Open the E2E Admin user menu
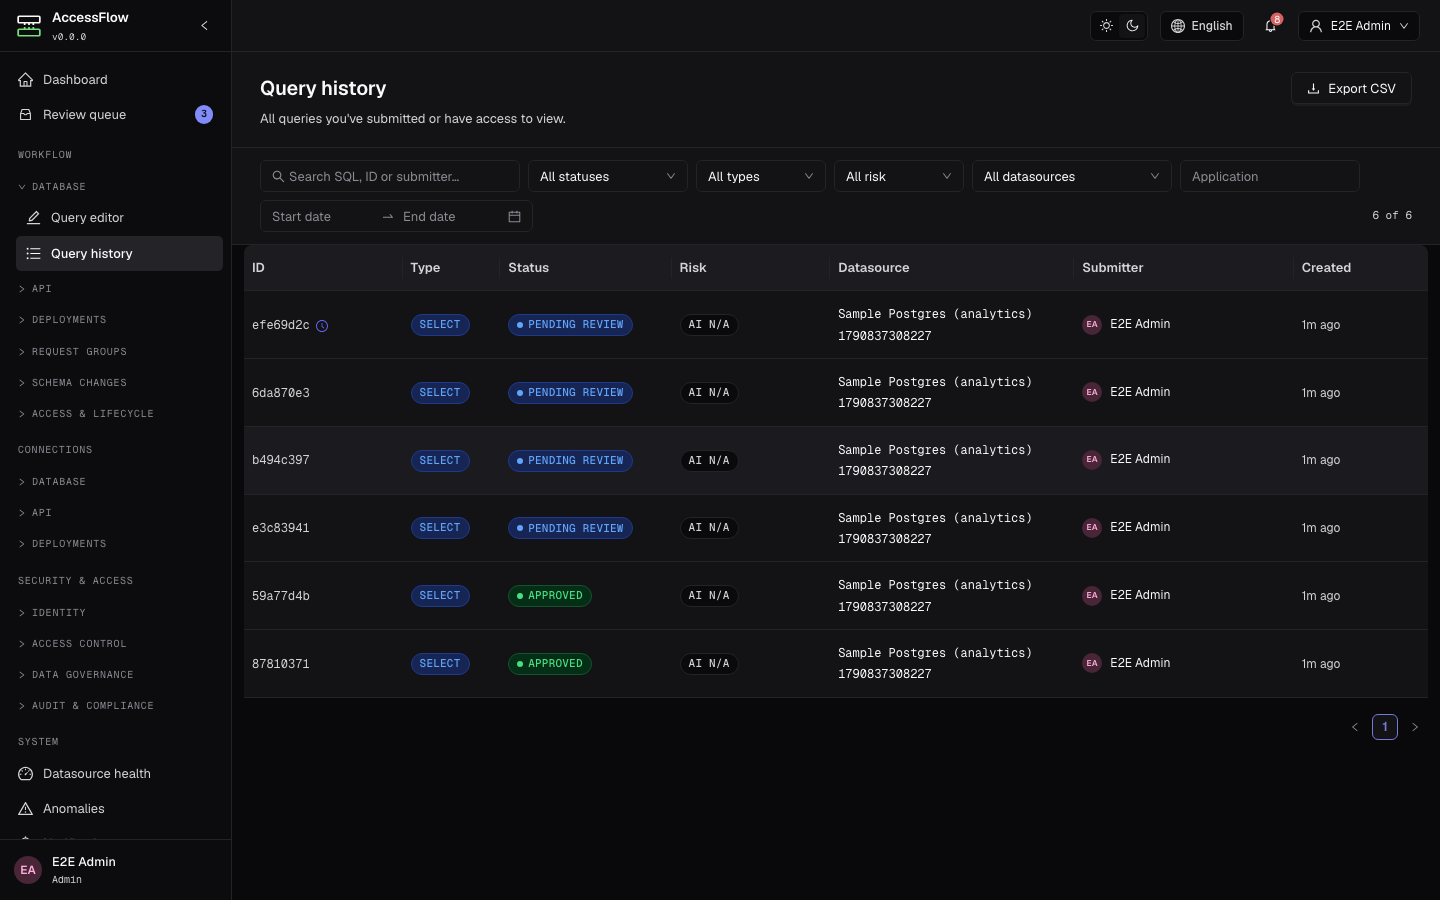The height and width of the screenshot is (900, 1440). [1360, 26]
